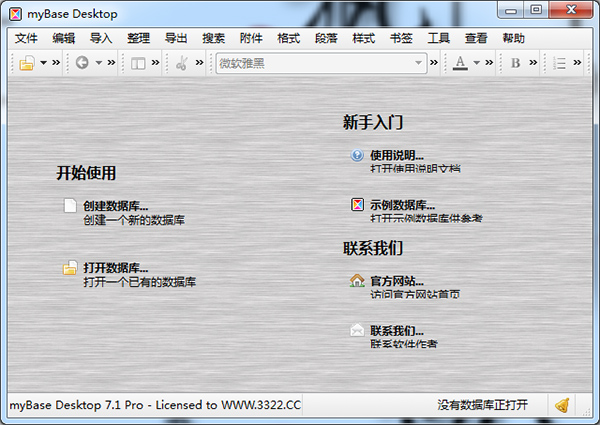
Task: Toggle the panel layout view icon
Action: (x=138, y=63)
